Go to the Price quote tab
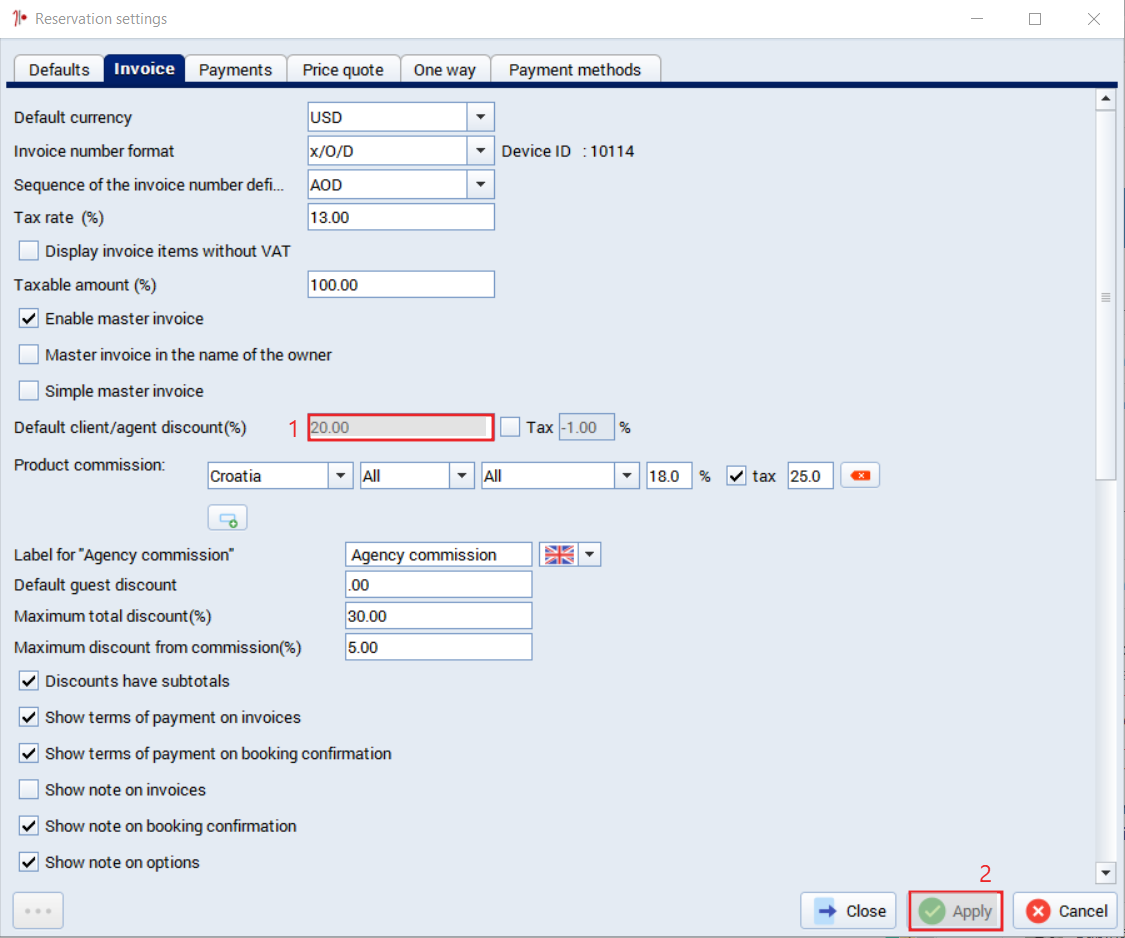Screen dimensions: 1125x938 pyautogui.click(x=343, y=70)
